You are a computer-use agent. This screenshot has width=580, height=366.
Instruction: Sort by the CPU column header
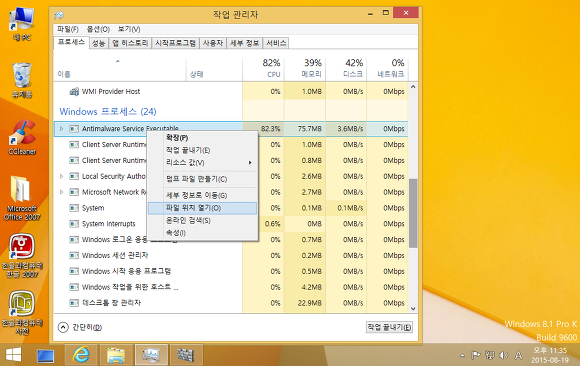(x=263, y=68)
